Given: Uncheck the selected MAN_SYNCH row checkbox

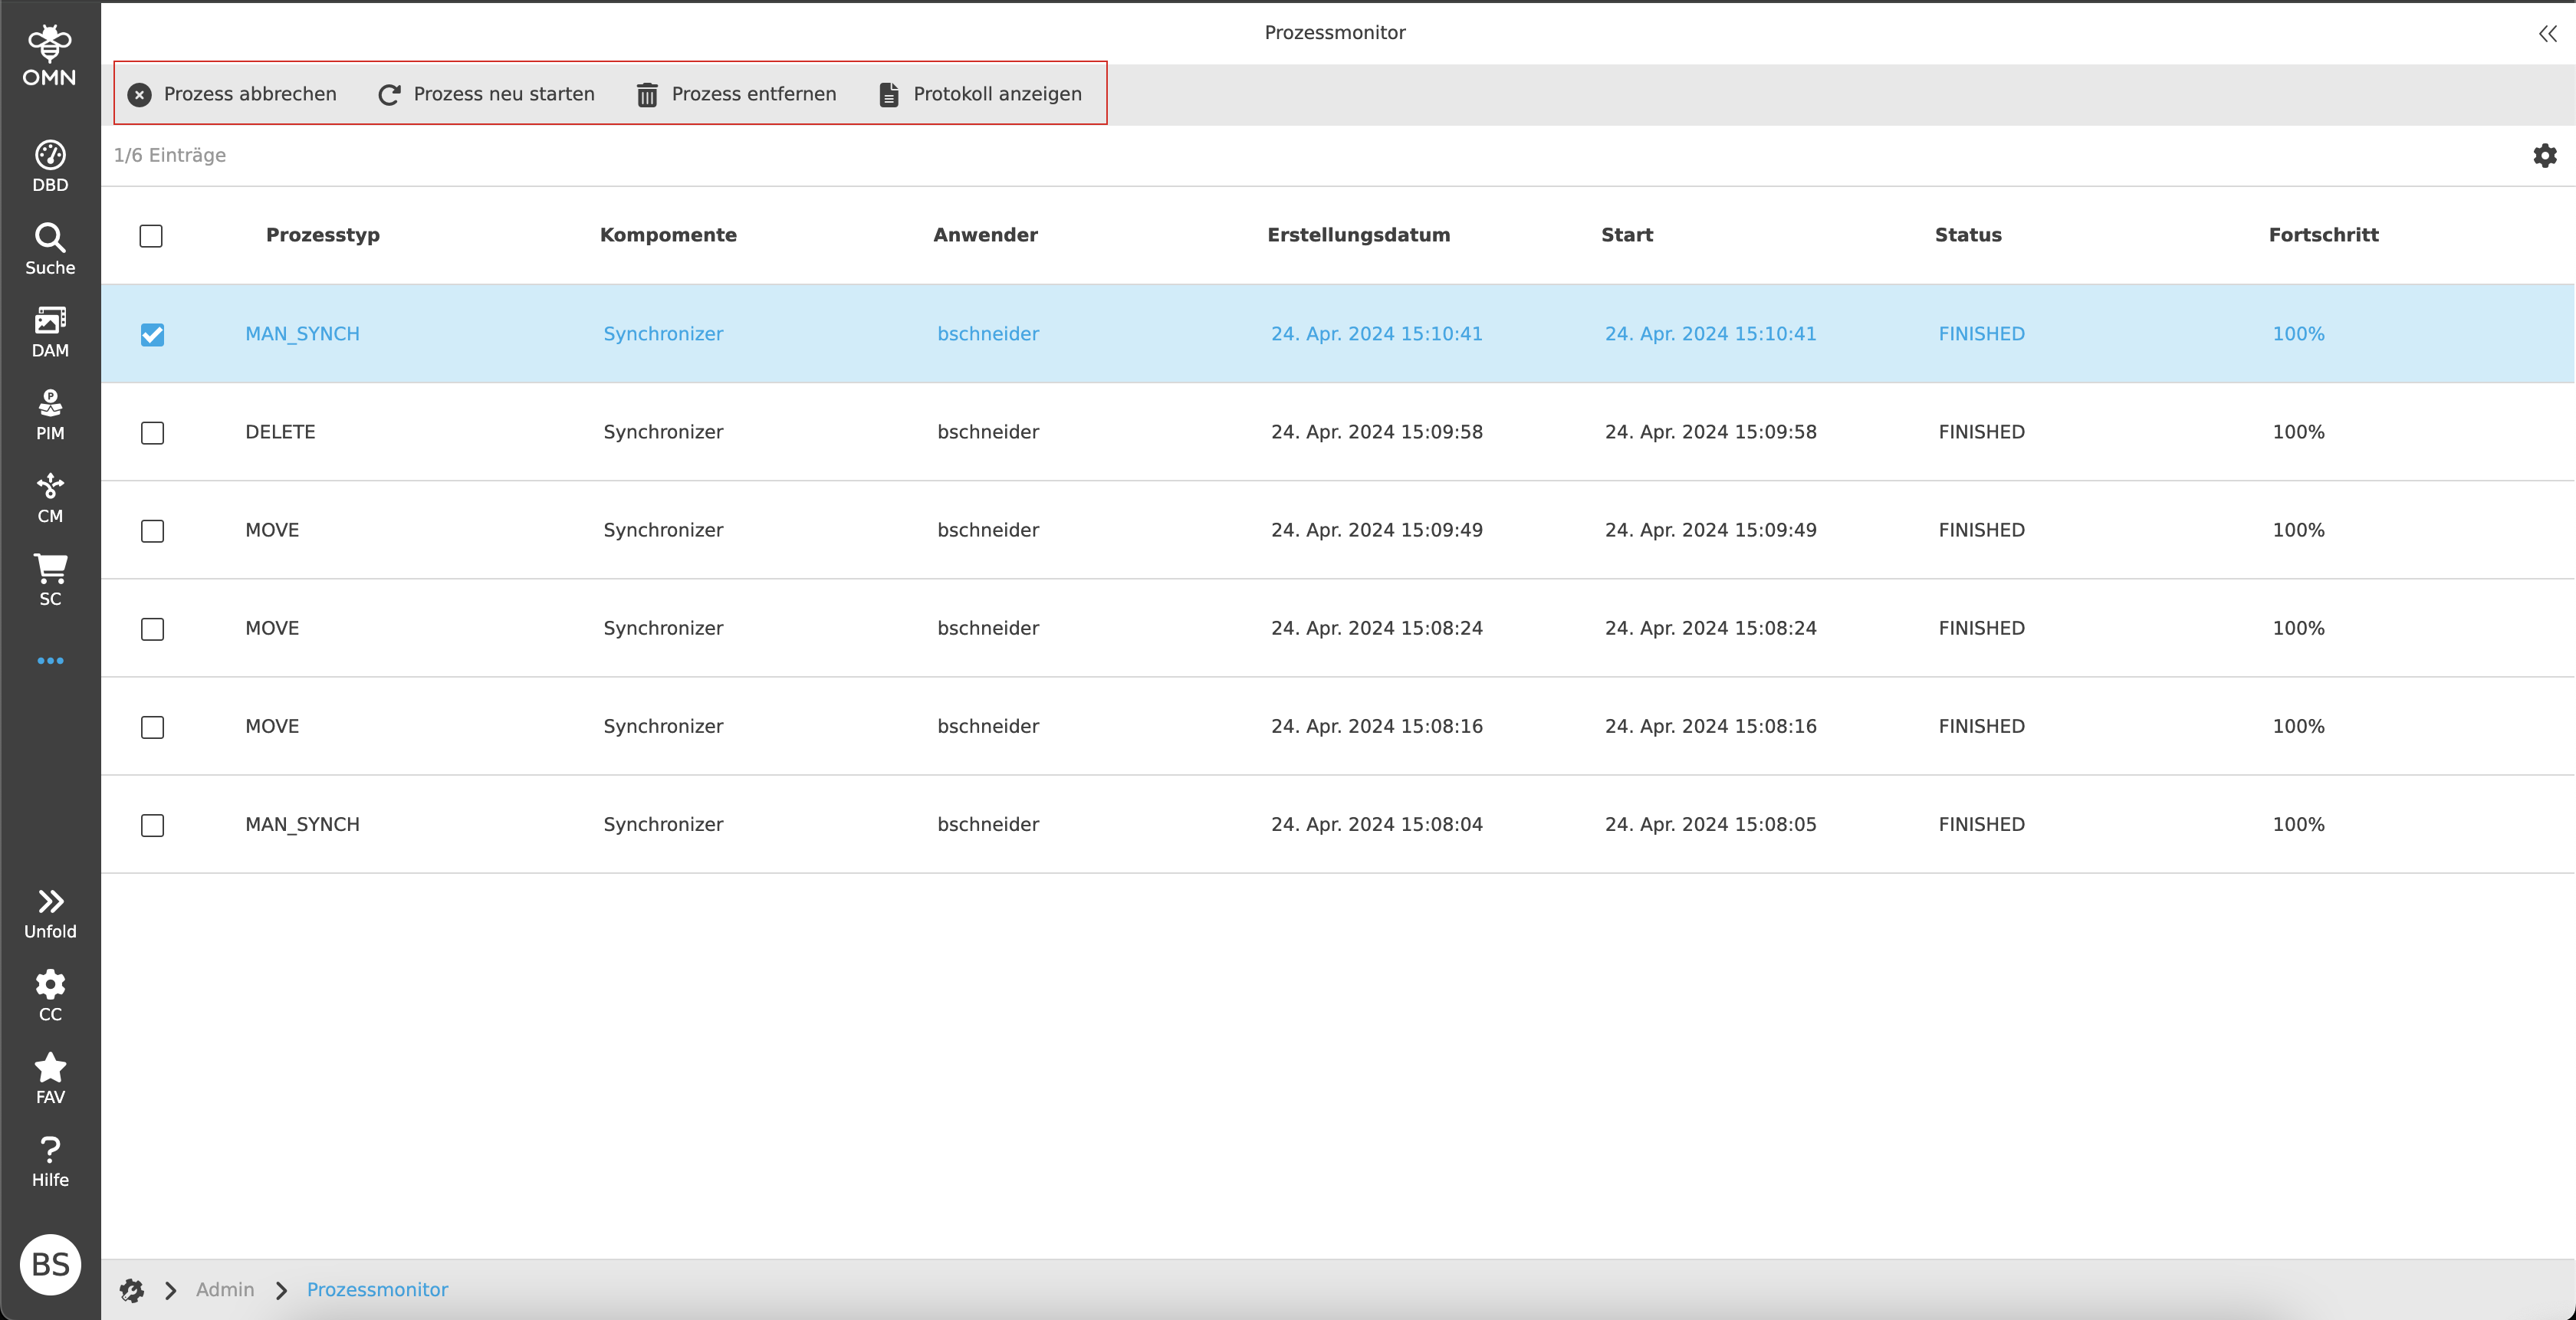Looking at the screenshot, I should 152,335.
